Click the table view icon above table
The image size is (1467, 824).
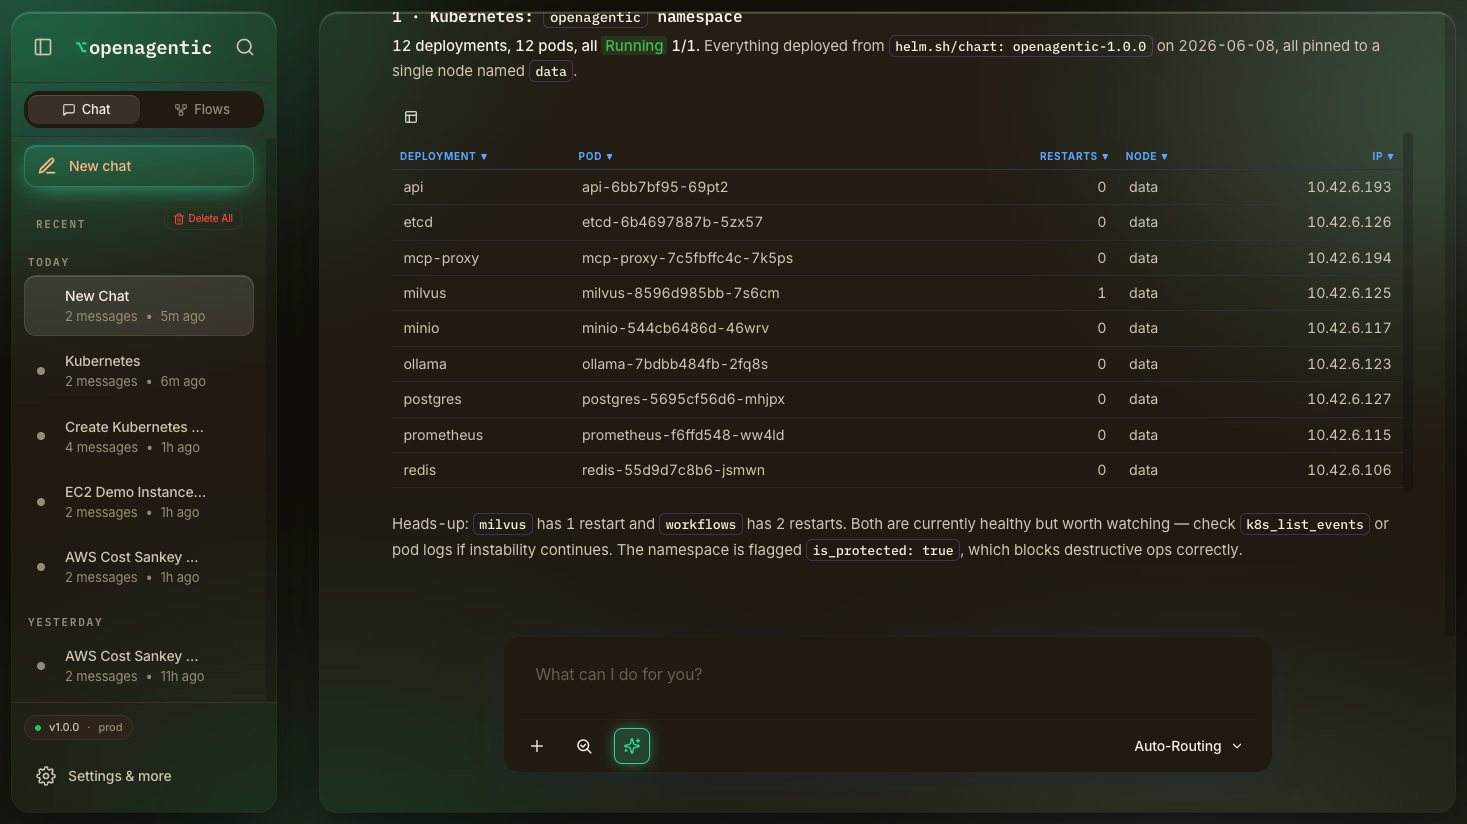click(411, 117)
